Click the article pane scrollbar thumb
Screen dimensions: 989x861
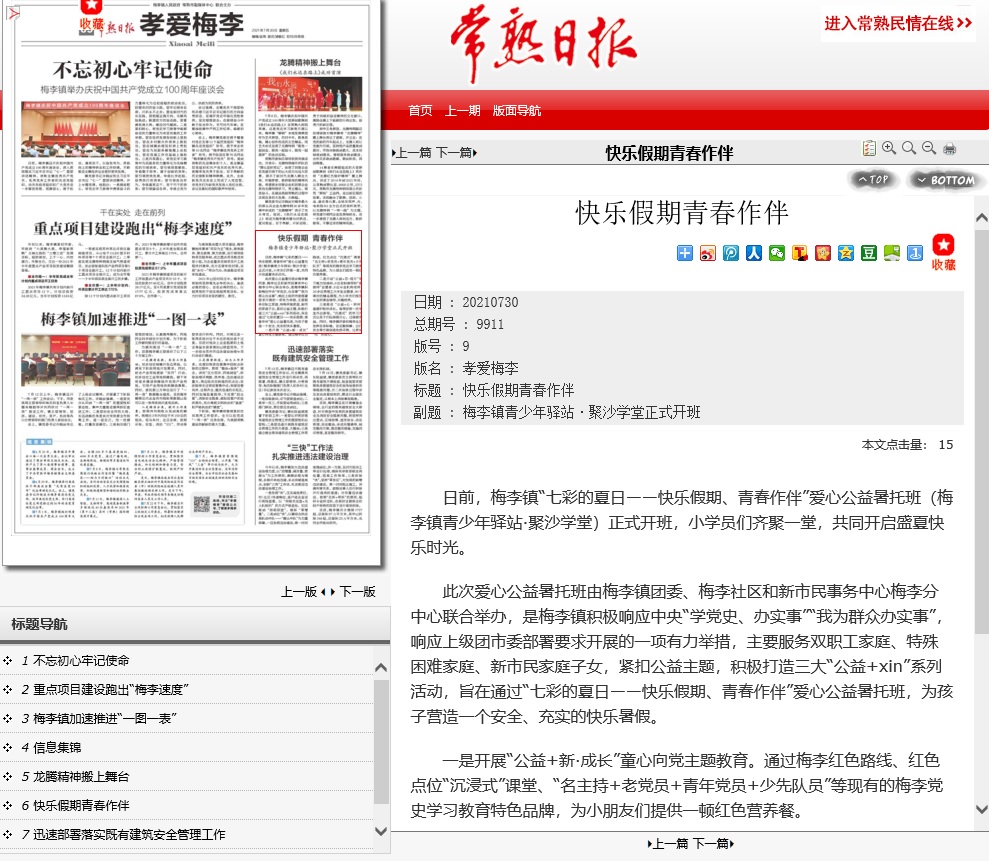tap(981, 431)
